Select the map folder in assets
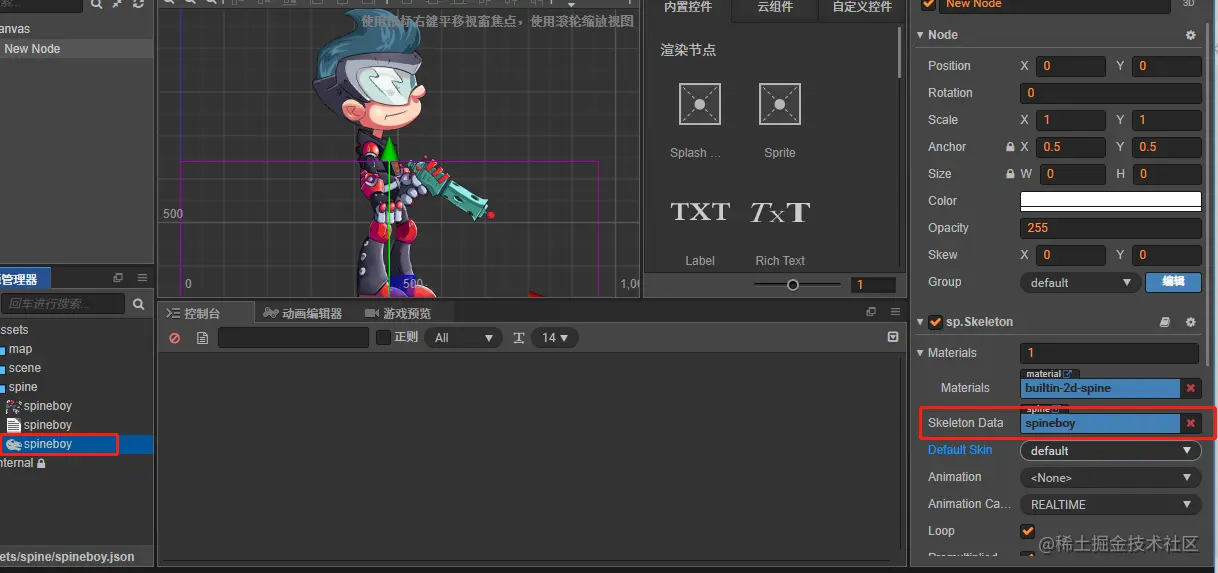Viewport: 1218px width, 573px height. tap(20, 349)
